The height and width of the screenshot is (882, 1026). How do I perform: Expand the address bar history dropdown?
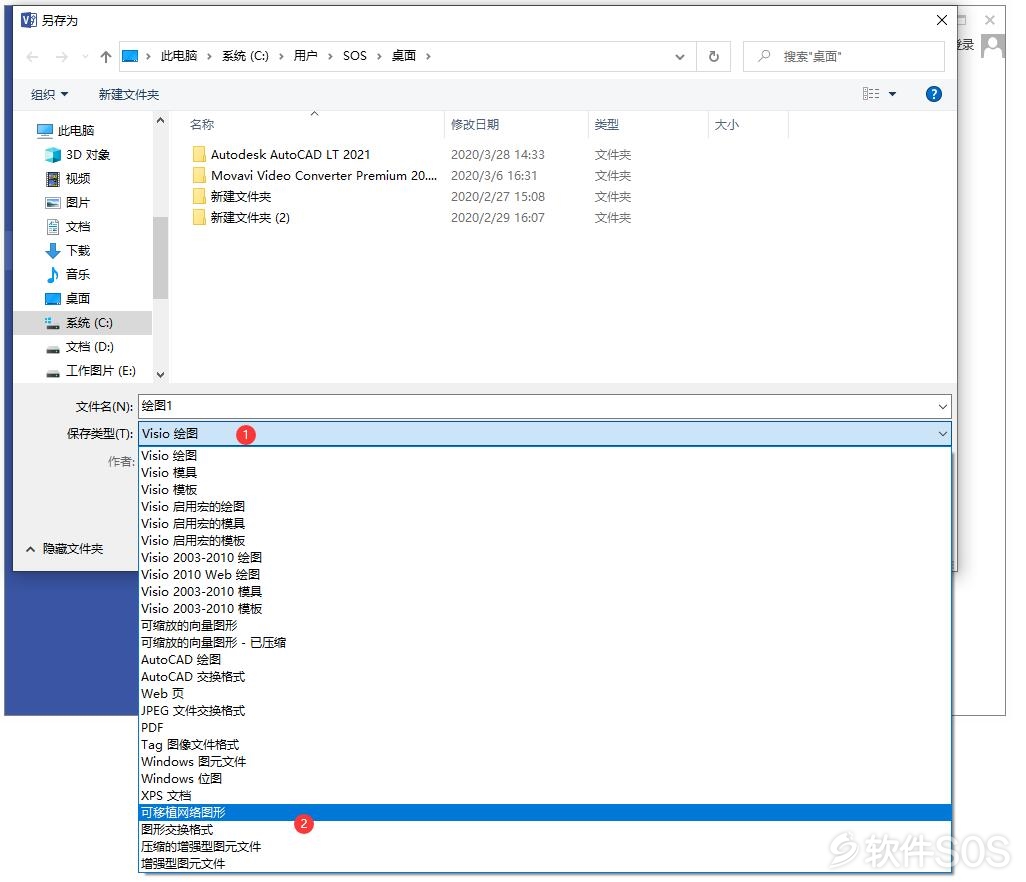(680, 57)
